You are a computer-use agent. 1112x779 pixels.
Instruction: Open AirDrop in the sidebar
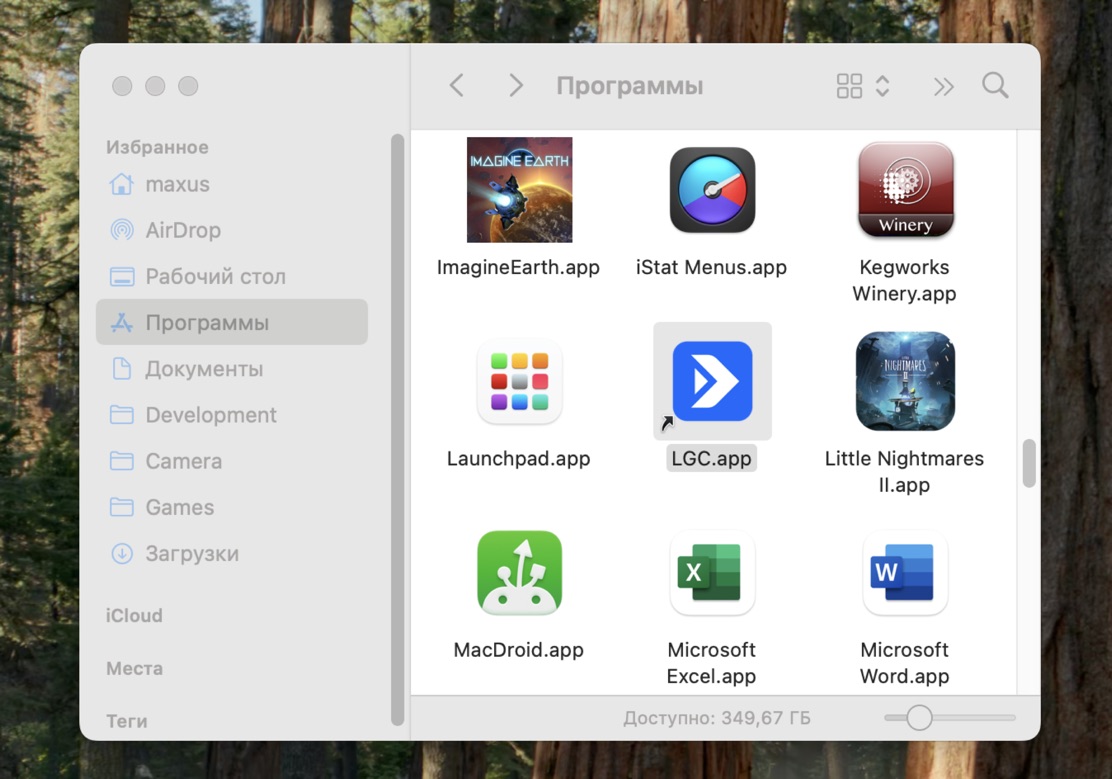(x=231, y=231)
